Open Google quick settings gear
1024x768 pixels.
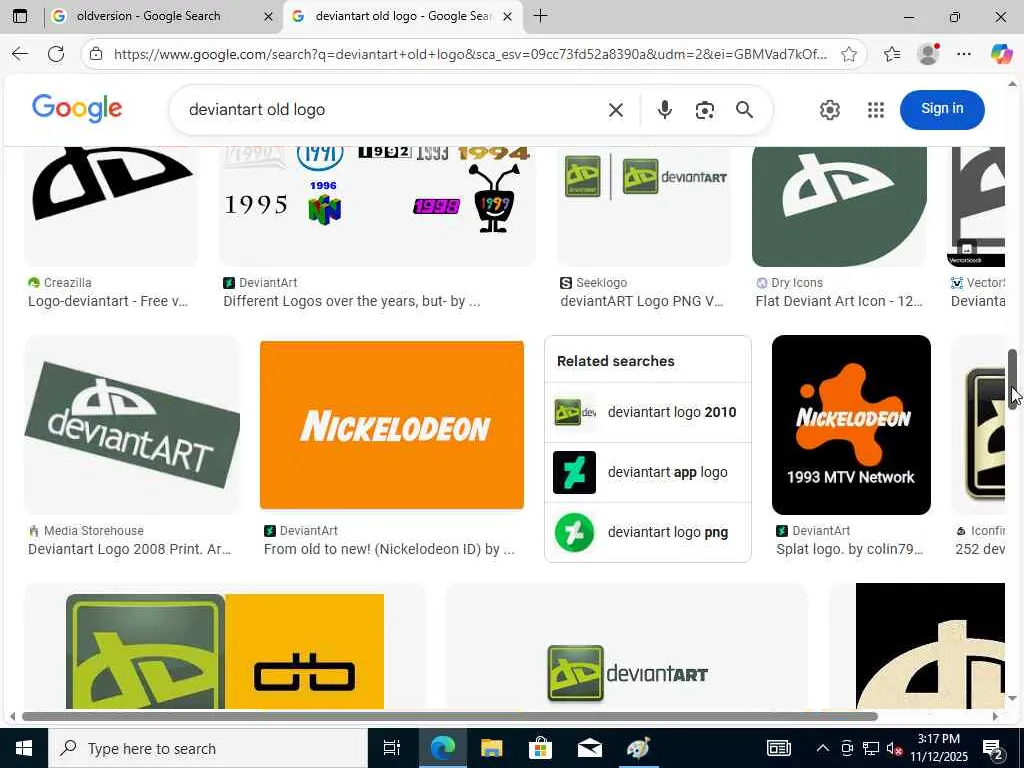(x=829, y=110)
